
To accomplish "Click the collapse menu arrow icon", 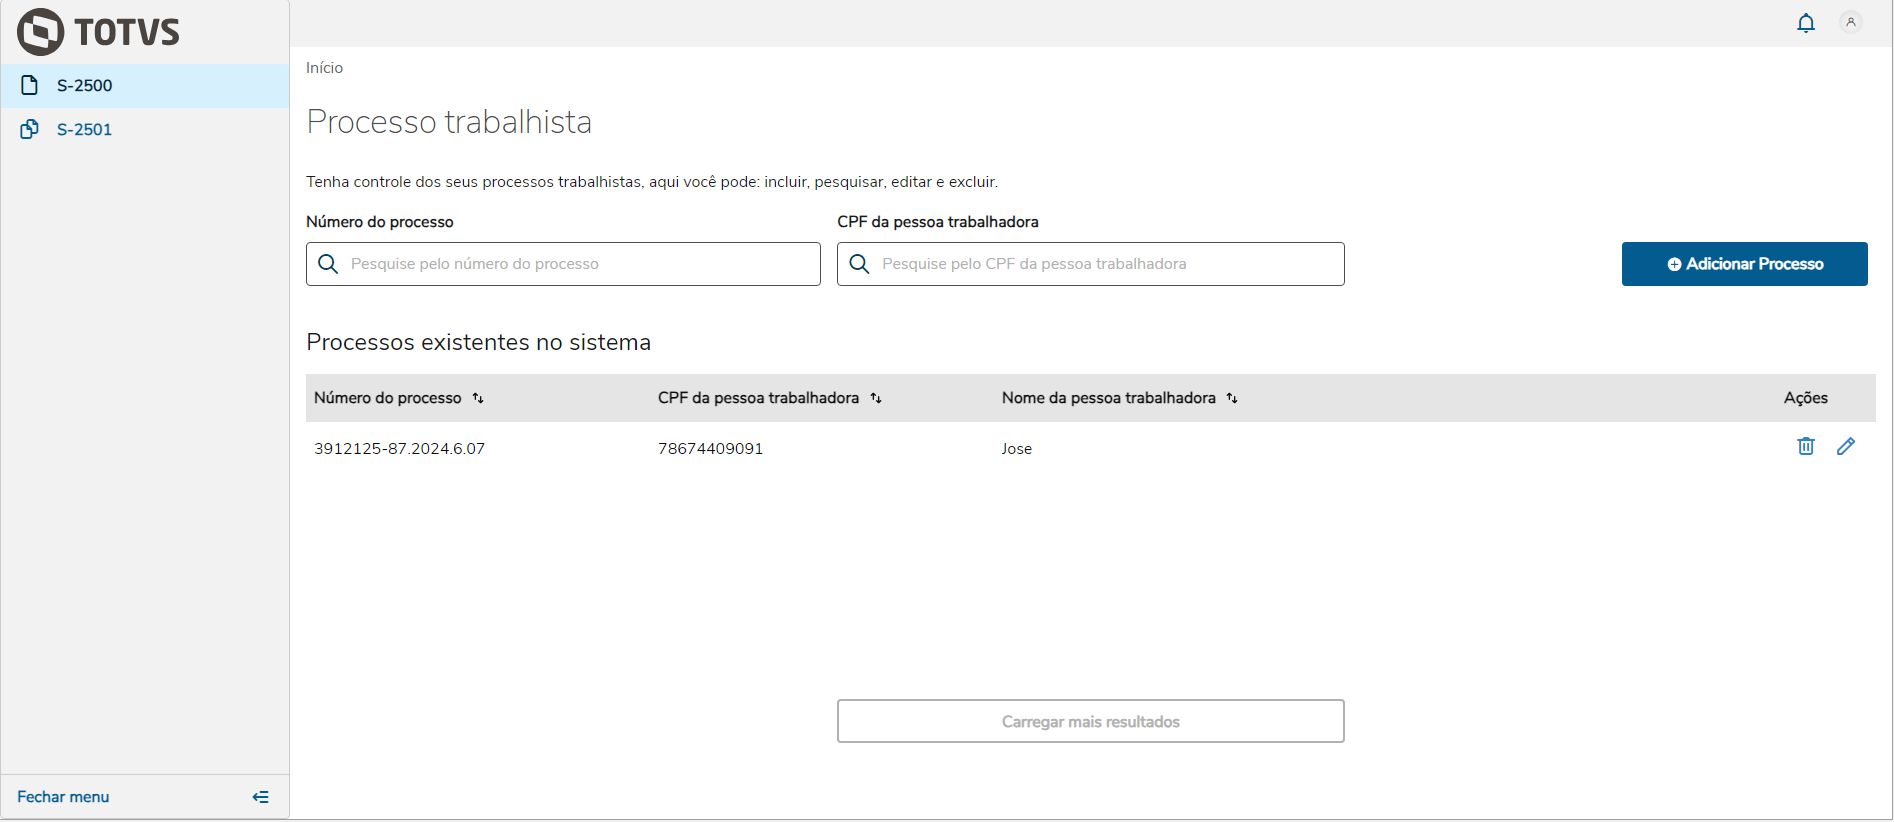I will click(261, 797).
